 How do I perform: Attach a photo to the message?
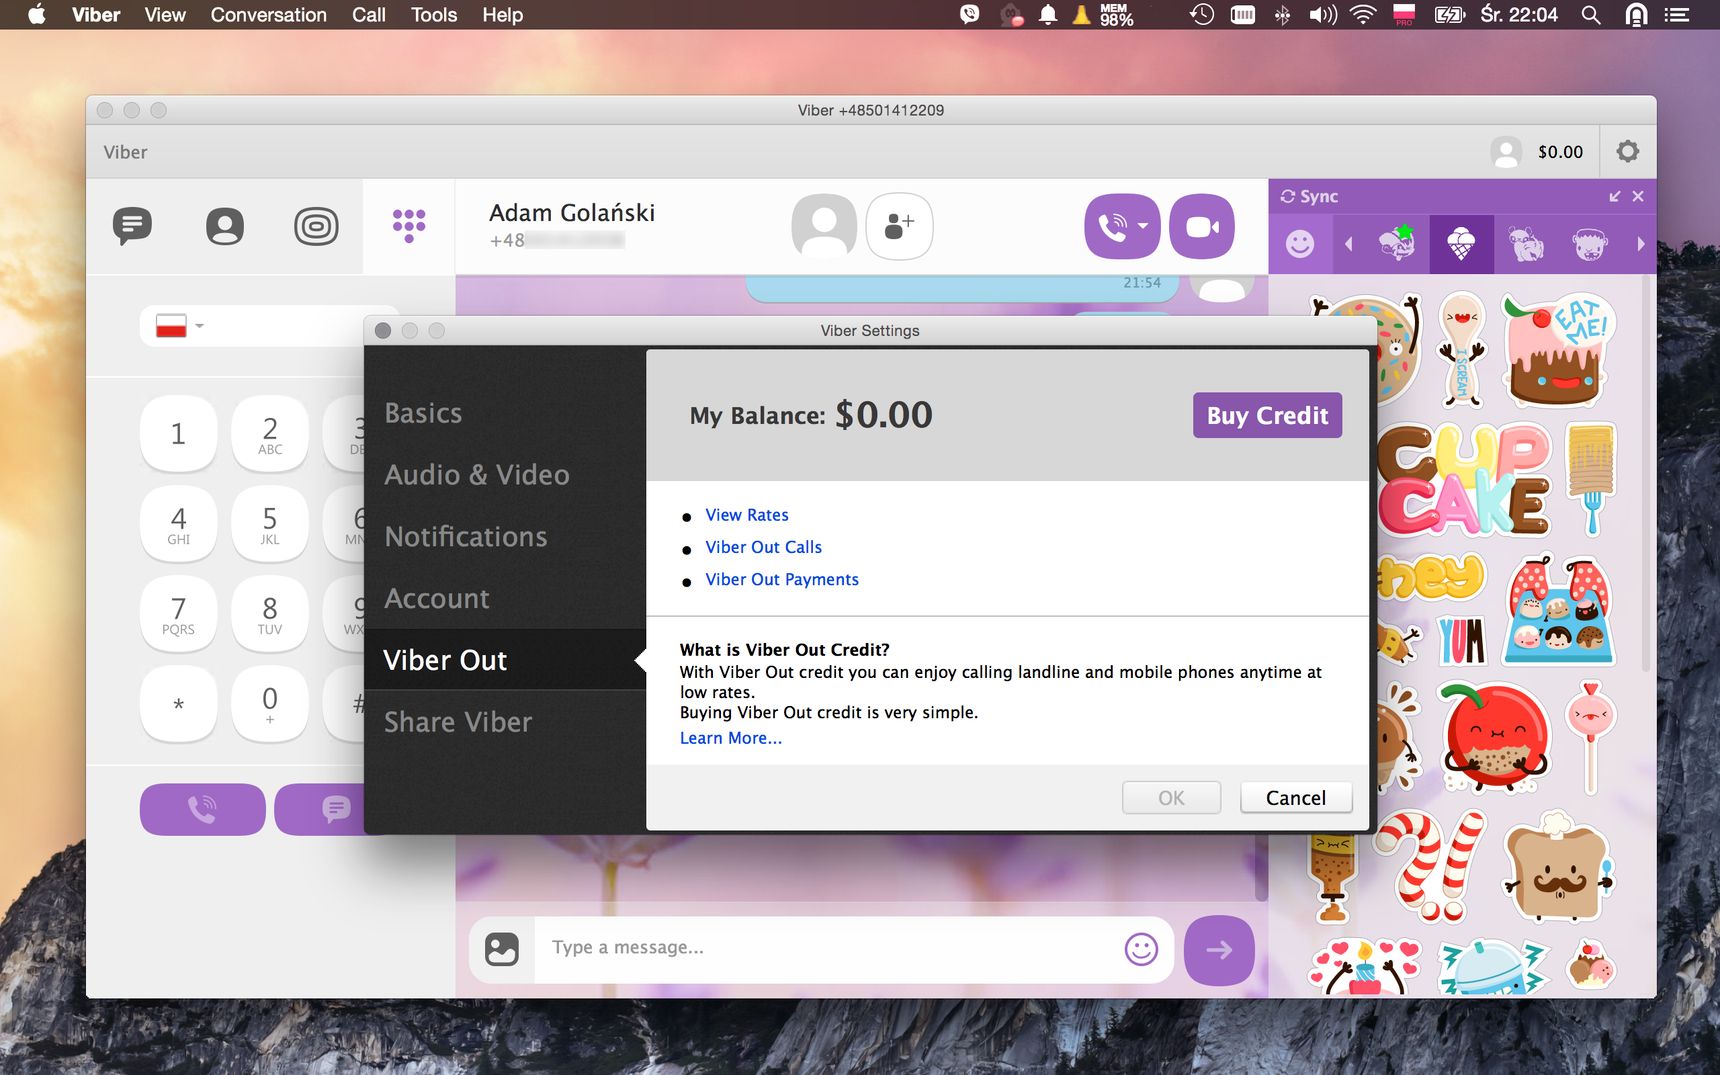point(502,948)
